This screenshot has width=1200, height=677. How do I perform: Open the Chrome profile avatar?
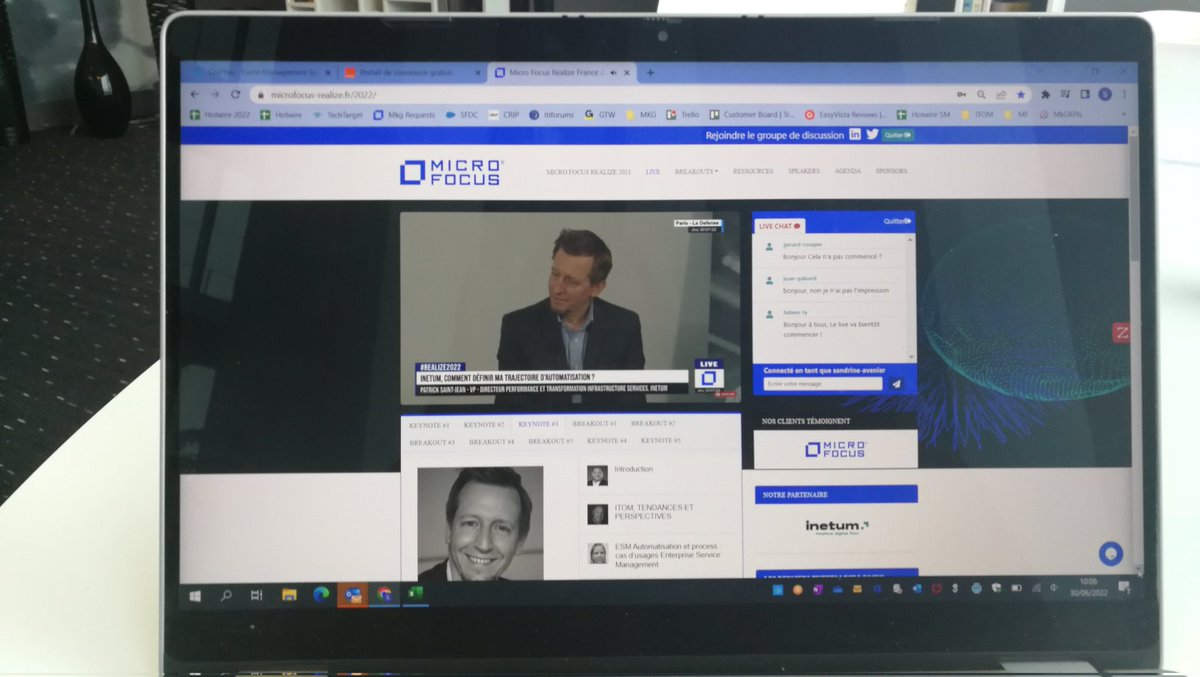point(1105,95)
